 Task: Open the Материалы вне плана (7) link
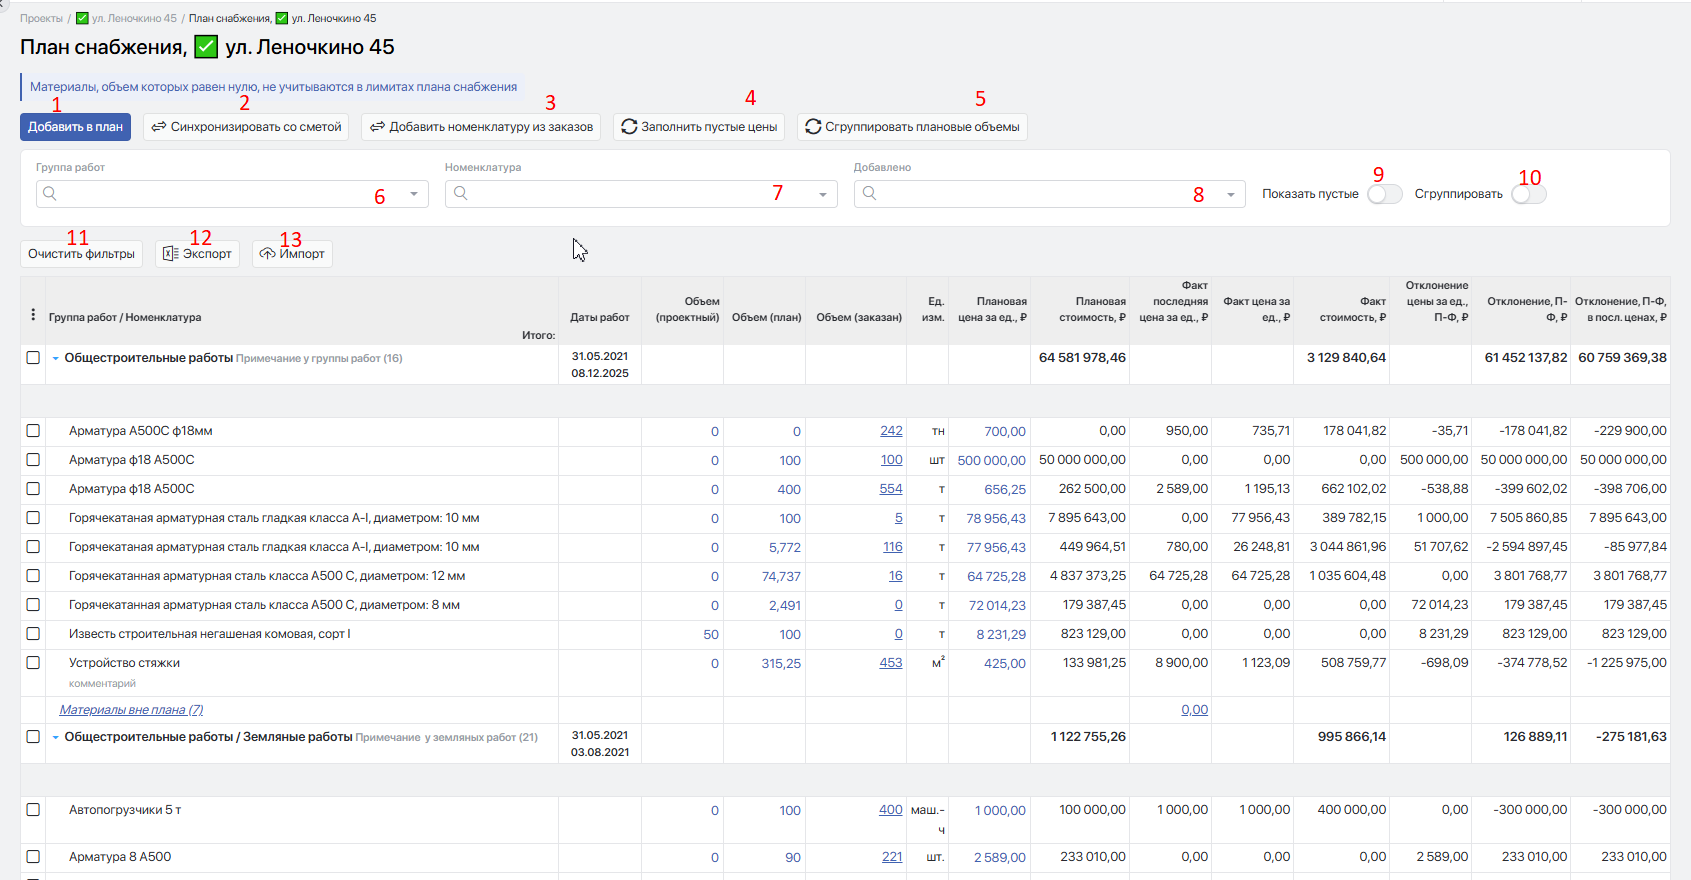[x=131, y=710]
